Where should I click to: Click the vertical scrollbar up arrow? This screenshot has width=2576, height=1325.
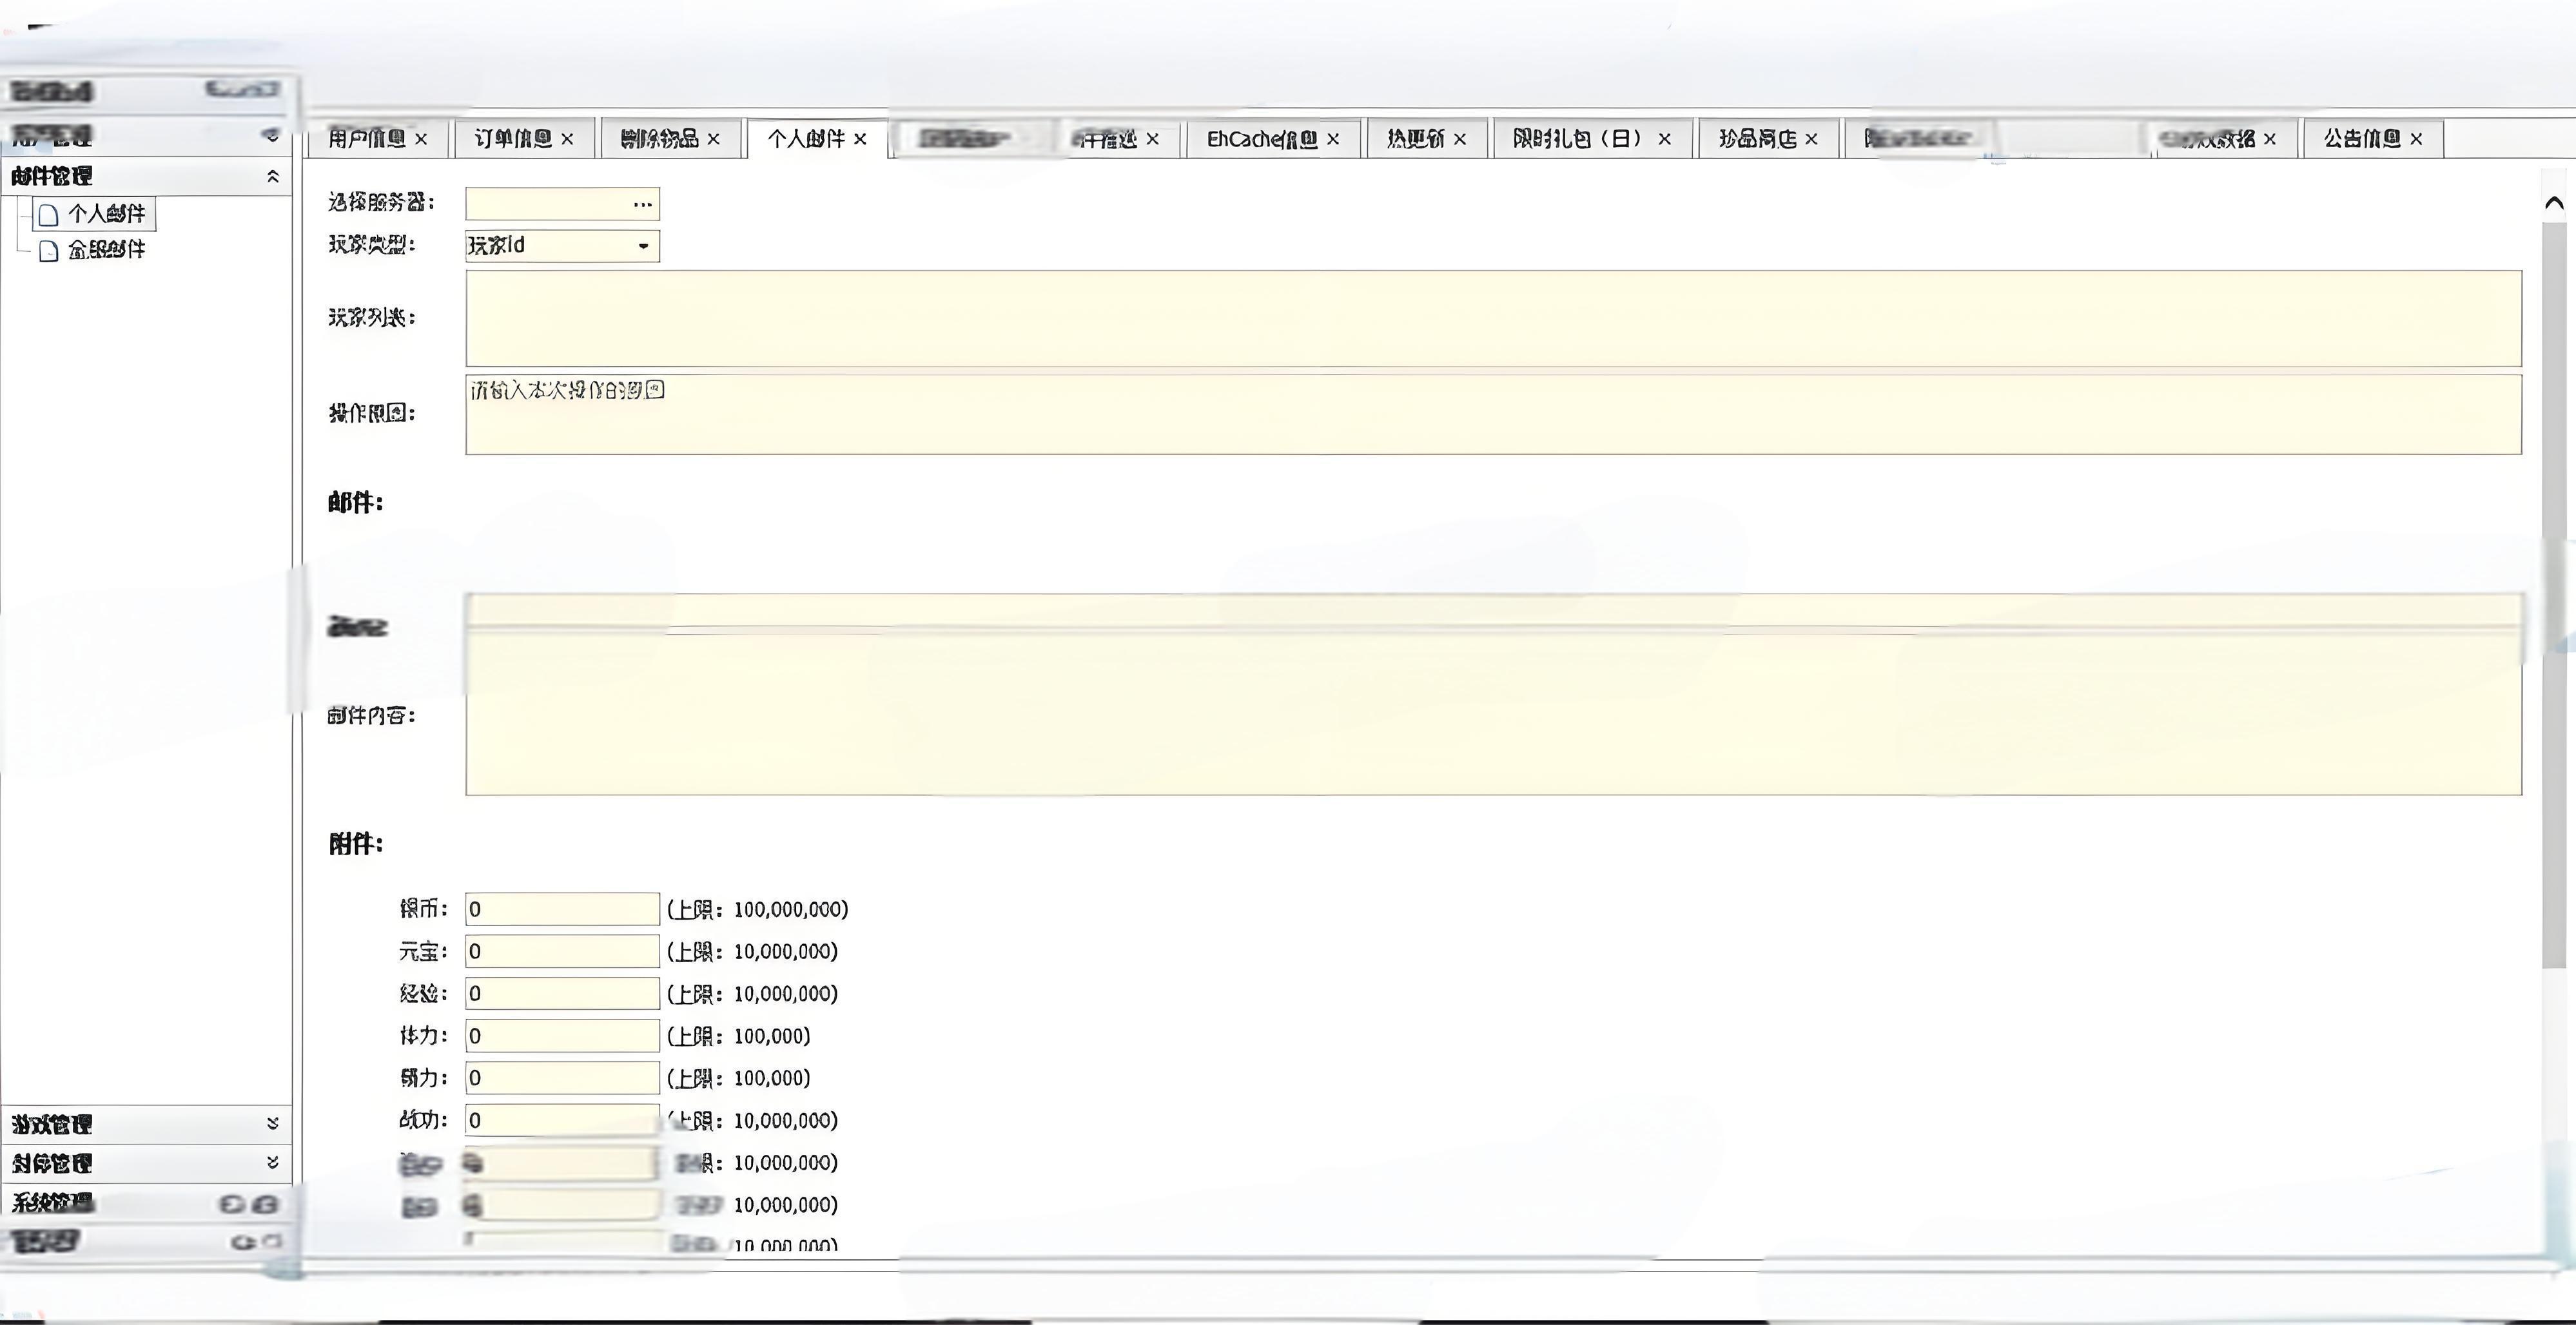pyautogui.click(x=2553, y=203)
